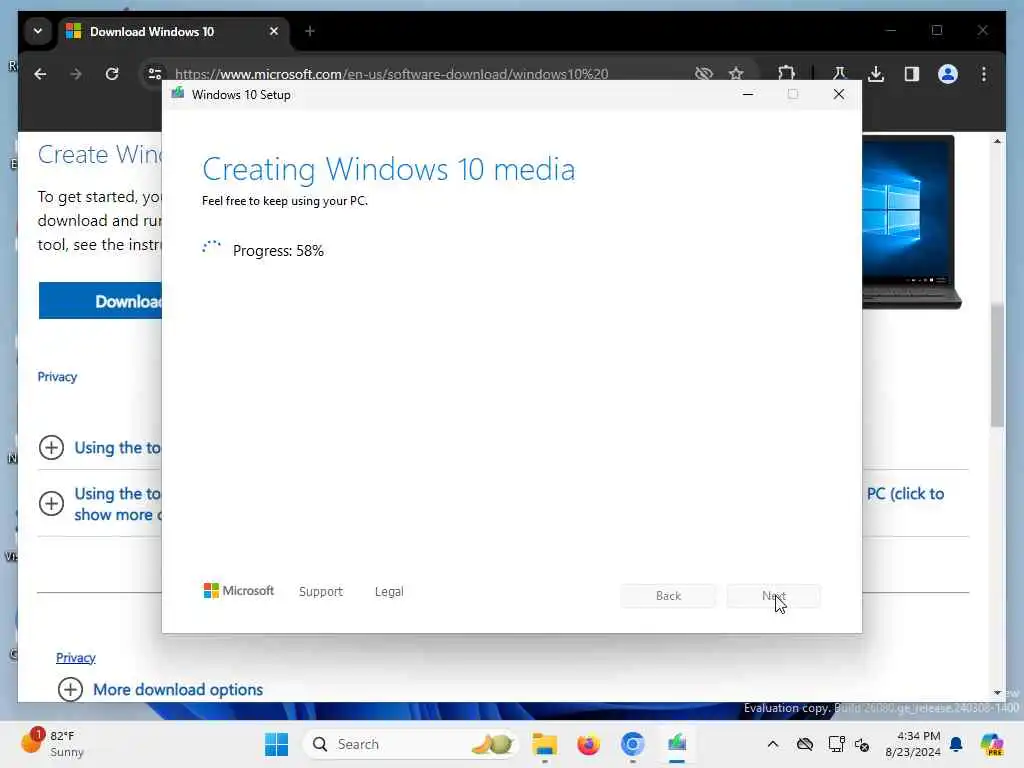This screenshot has height=768, width=1024.
Task: Expand 'Using the to... show more' section
Action: (52, 504)
